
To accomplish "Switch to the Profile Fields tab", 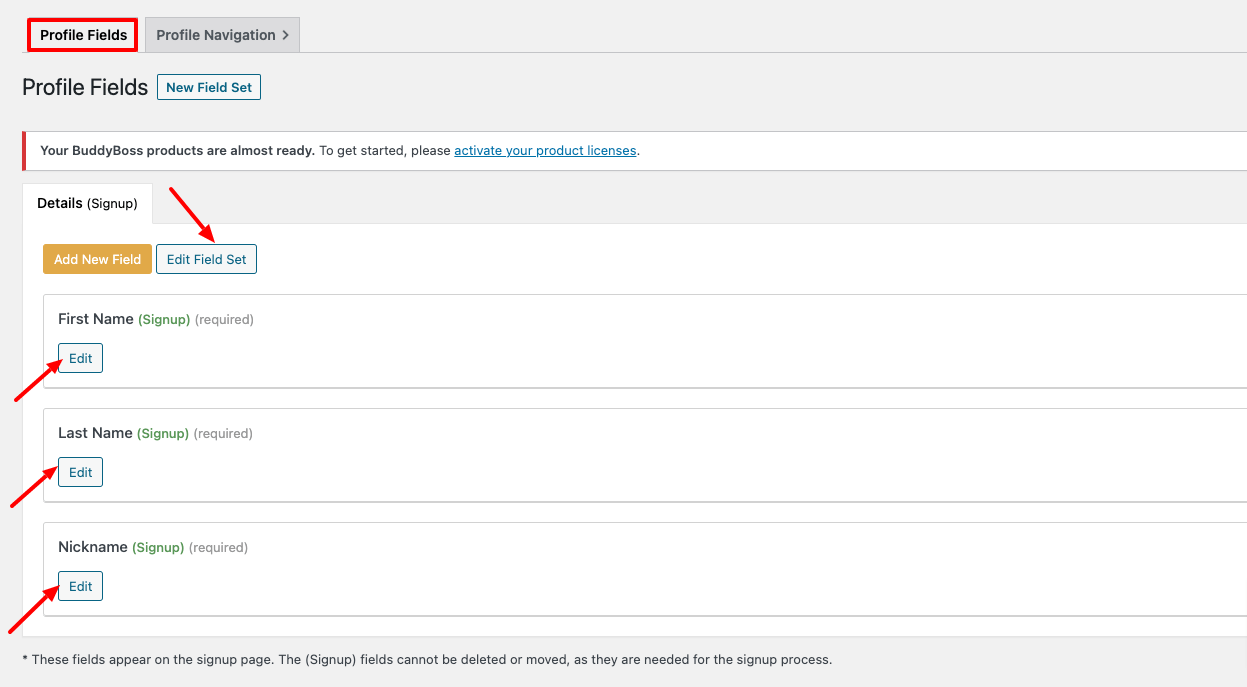I will [83, 35].
